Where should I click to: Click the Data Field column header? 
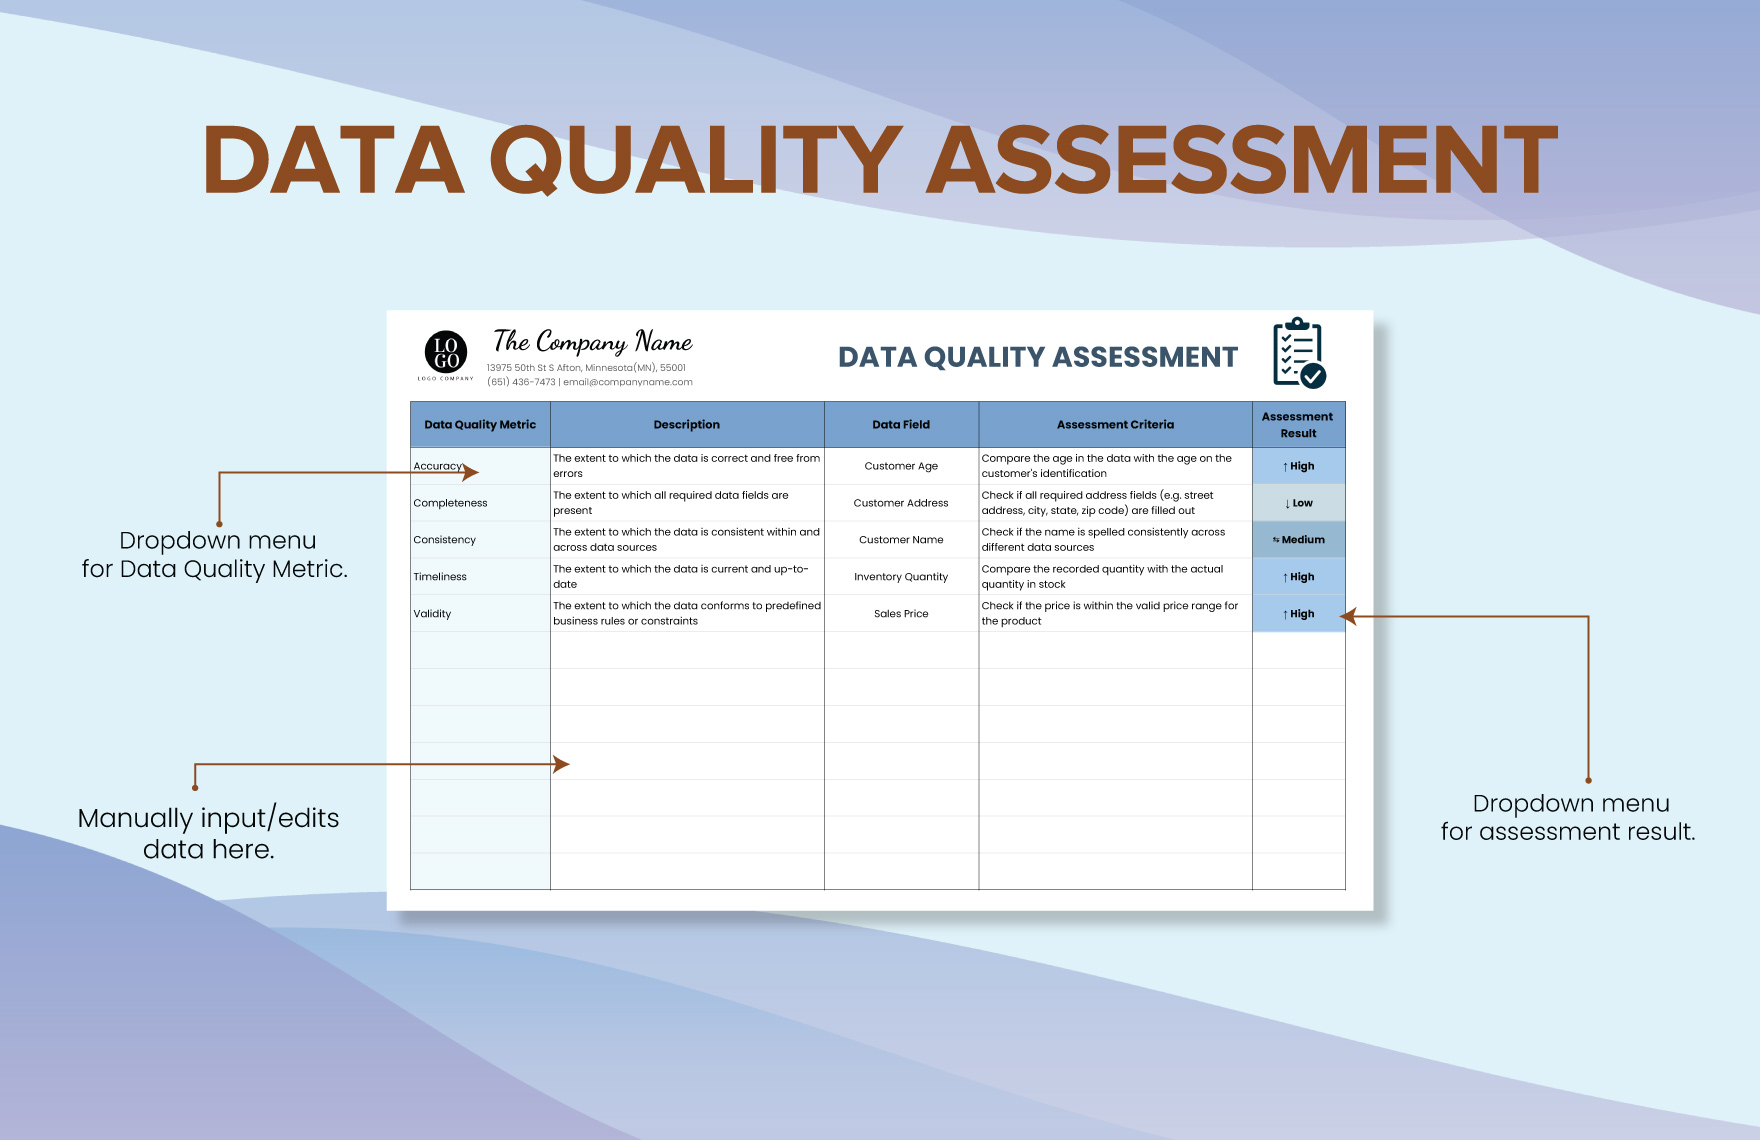900,425
